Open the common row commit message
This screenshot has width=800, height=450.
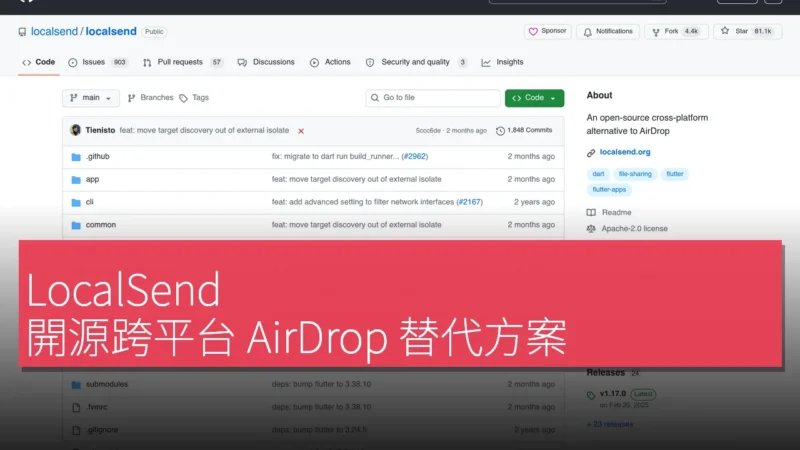click(356, 224)
